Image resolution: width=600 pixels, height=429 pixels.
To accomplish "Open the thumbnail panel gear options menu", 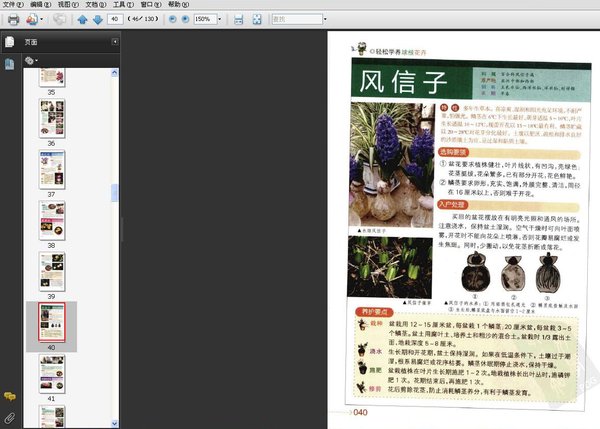I will [31, 60].
